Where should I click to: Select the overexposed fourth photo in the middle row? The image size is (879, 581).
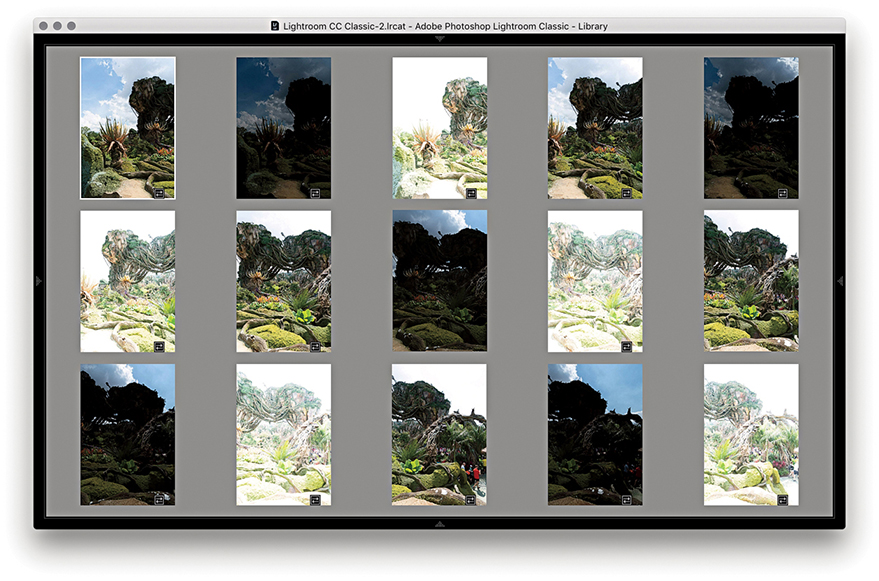tap(595, 281)
